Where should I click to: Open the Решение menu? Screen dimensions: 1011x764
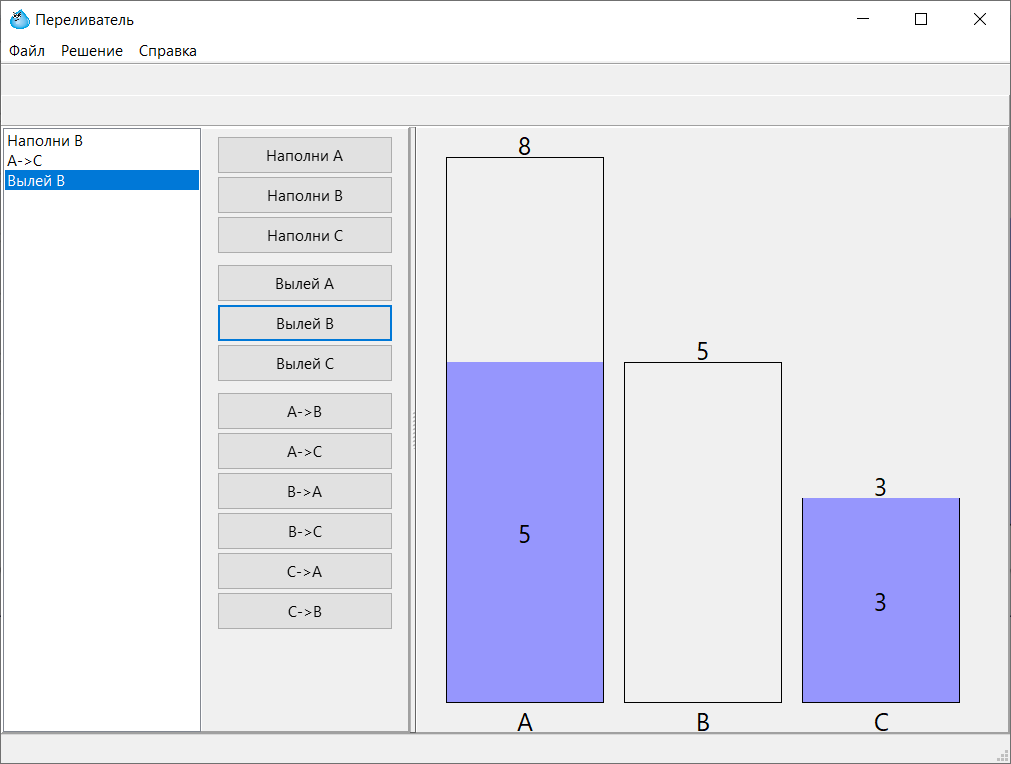coord(92,51)
